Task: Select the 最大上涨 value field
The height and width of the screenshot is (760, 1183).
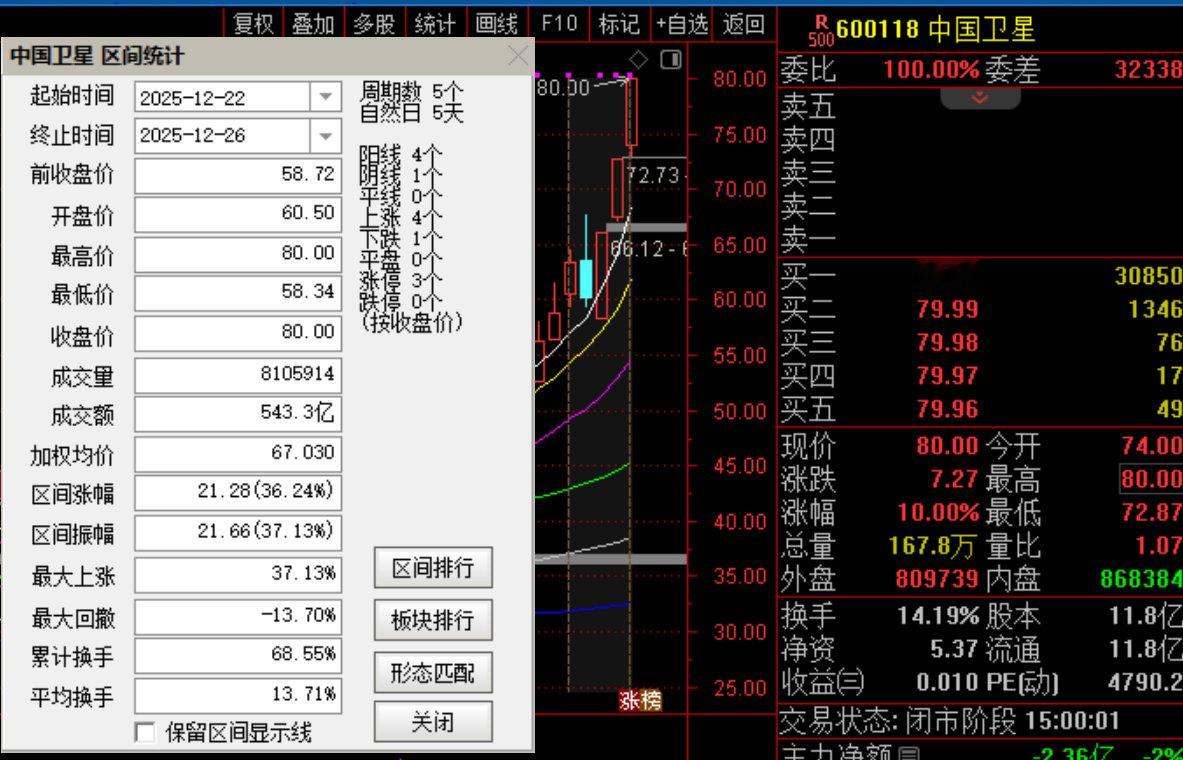Action: (238, 574)
